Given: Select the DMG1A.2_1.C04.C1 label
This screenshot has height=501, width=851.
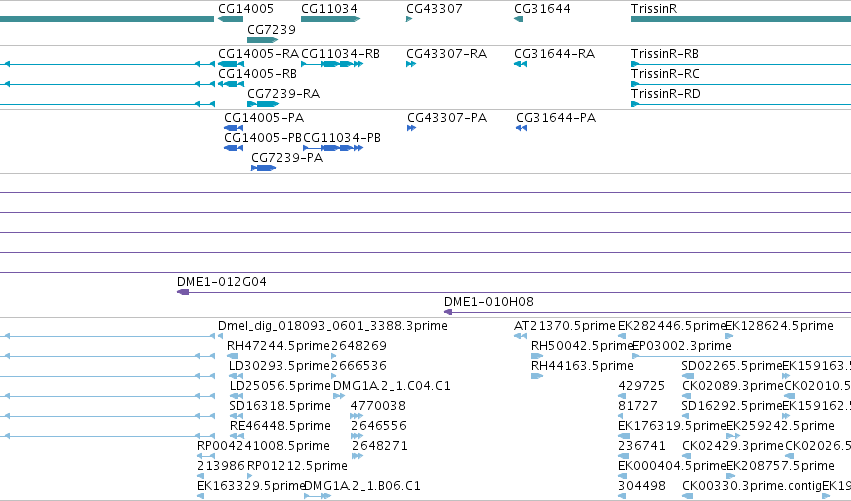Looking at the screenshot, I should pyautogui.click(x=391, y=386).
